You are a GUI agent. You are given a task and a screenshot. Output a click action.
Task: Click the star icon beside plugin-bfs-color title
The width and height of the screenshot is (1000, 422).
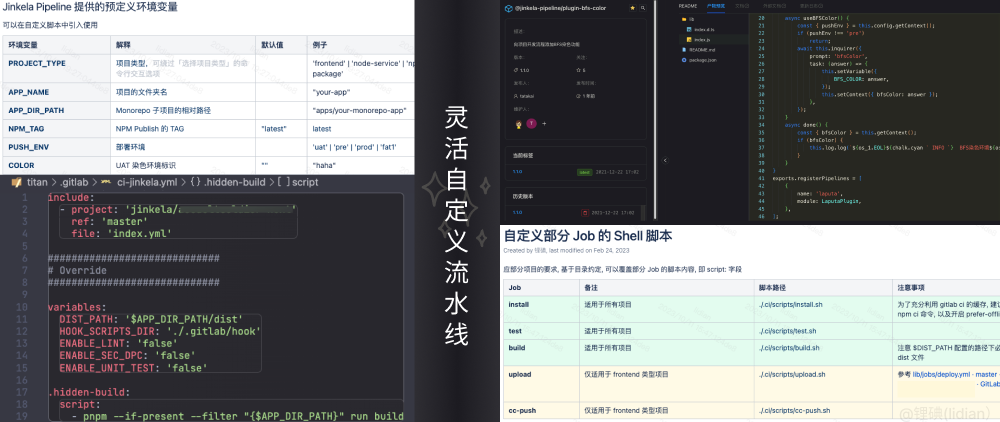[632, 8]
